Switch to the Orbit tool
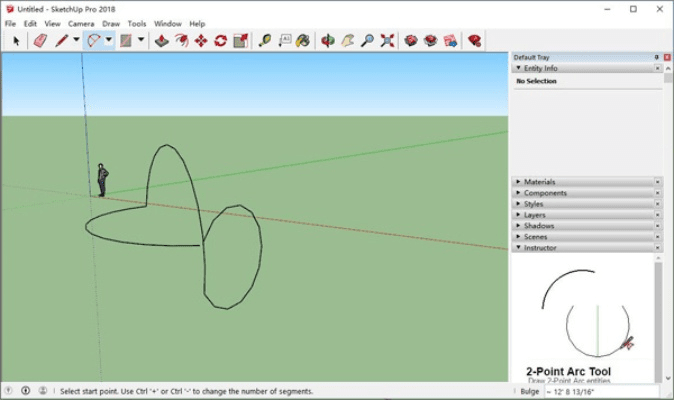Image resolution: width=674 pixels, height=400 pixels. point(328,41)
